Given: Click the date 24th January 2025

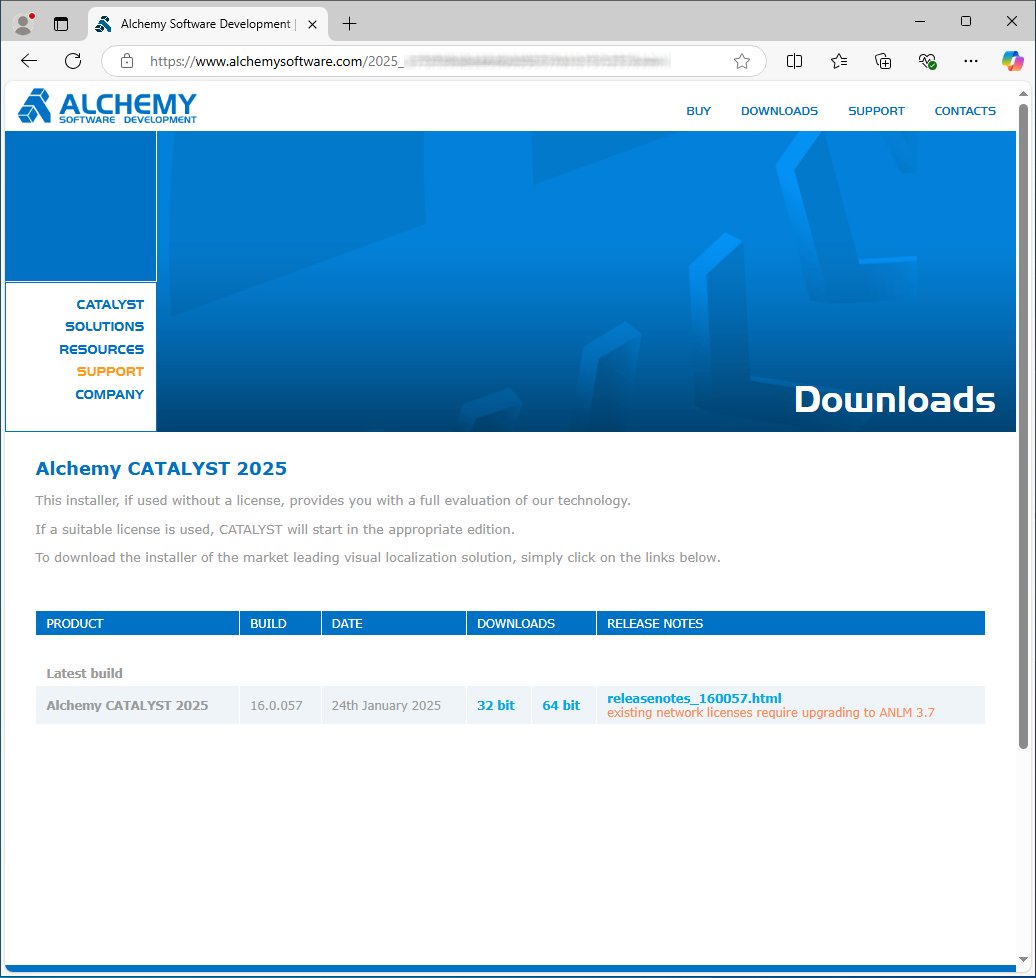Looking at the screenshot, I should pyautogui.click(x=386, y=706).
